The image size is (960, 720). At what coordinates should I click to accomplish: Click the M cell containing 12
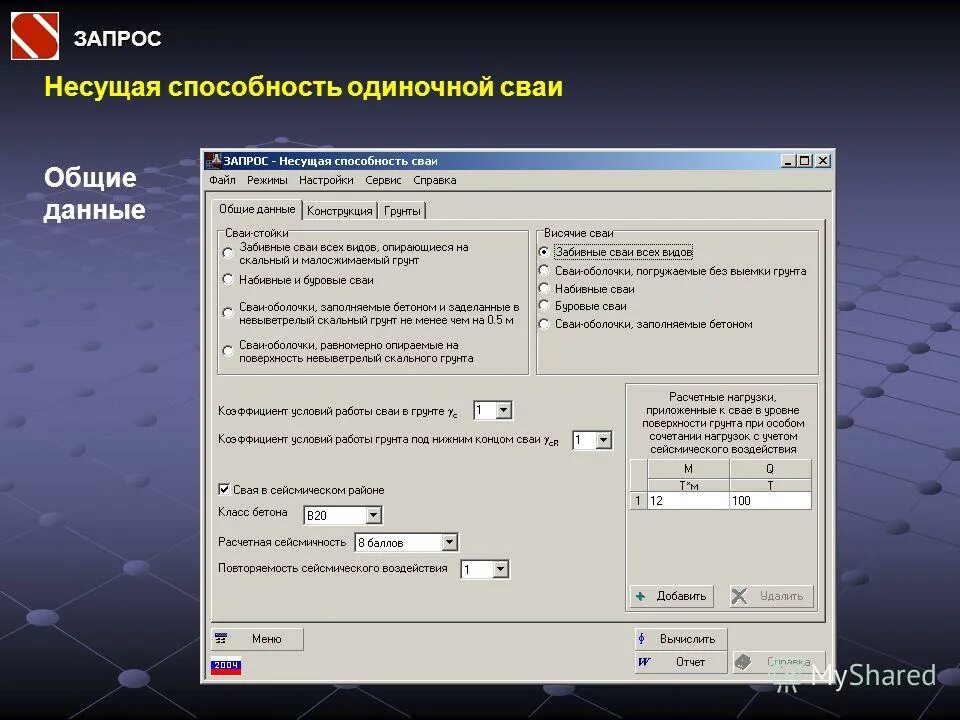688,500
